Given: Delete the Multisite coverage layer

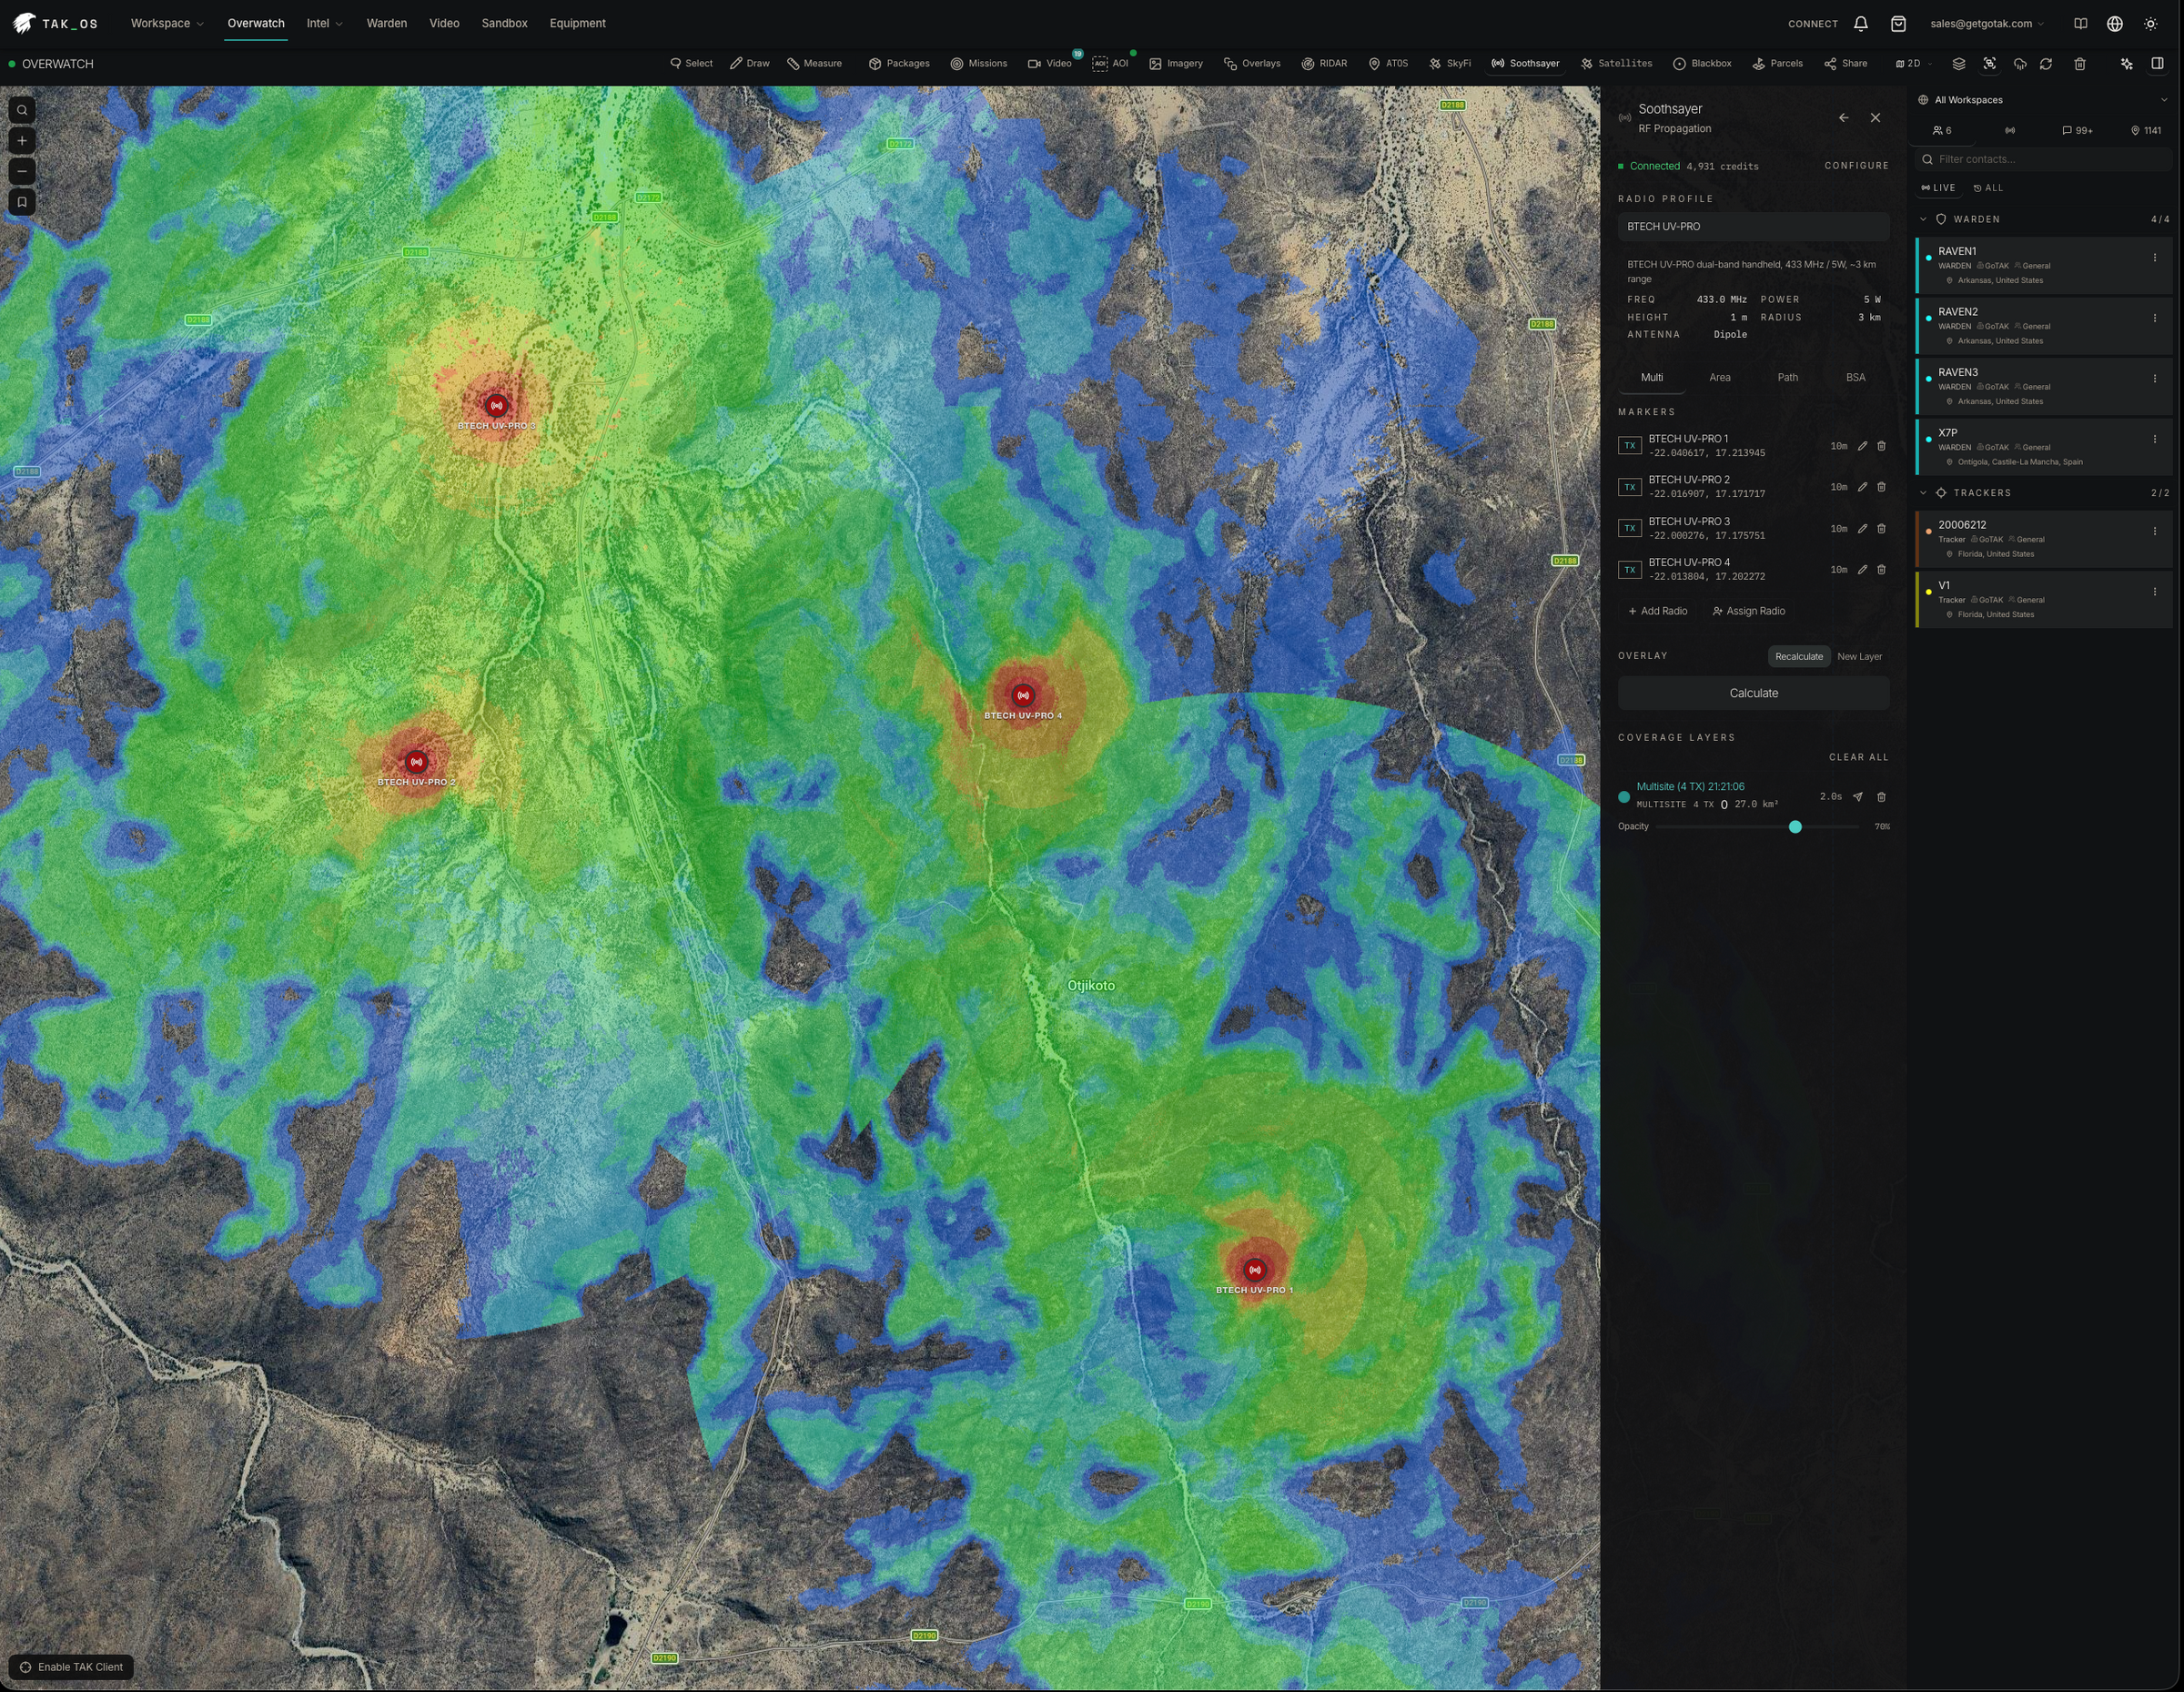Looking at the screenshot, I should [1881, 797].
